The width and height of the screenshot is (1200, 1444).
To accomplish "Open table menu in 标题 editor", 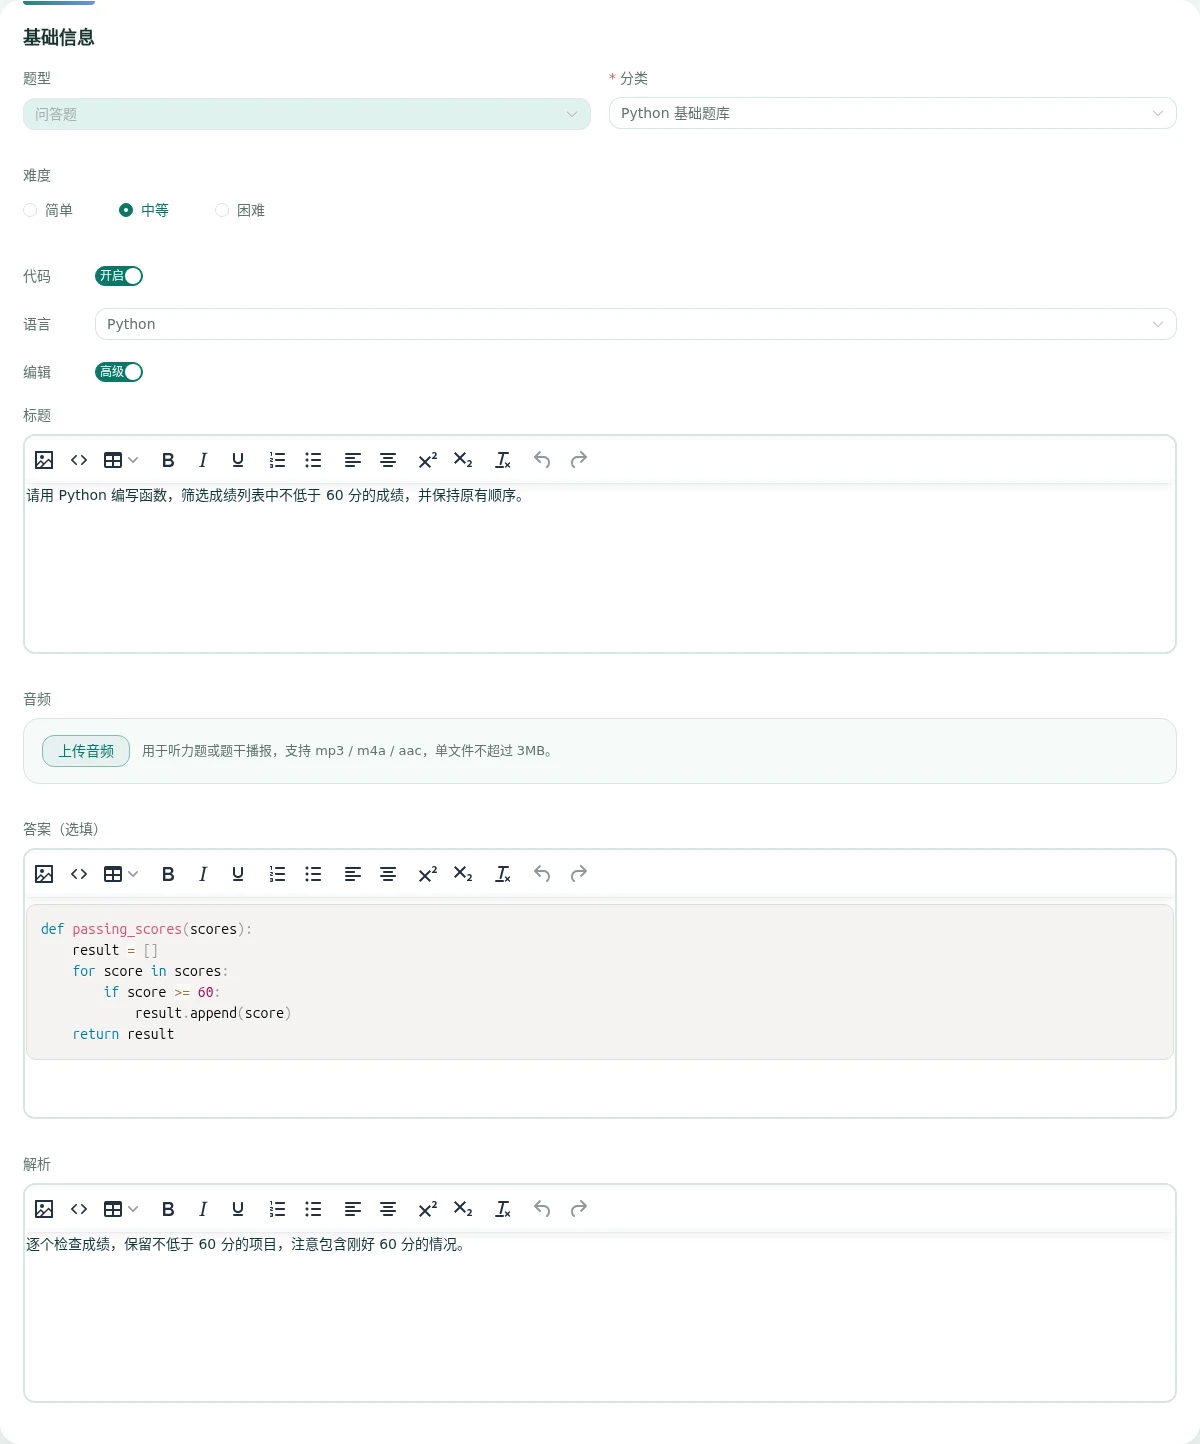I will [x=121, y=460].
